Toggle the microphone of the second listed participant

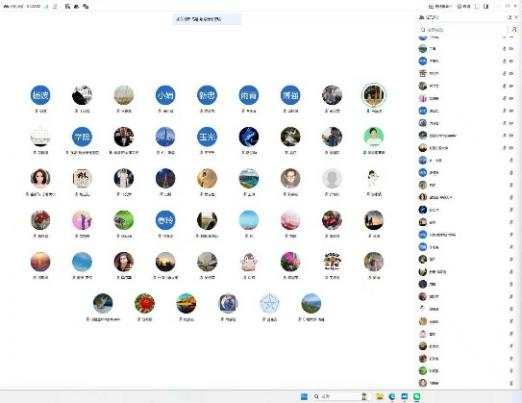point(504,49)
